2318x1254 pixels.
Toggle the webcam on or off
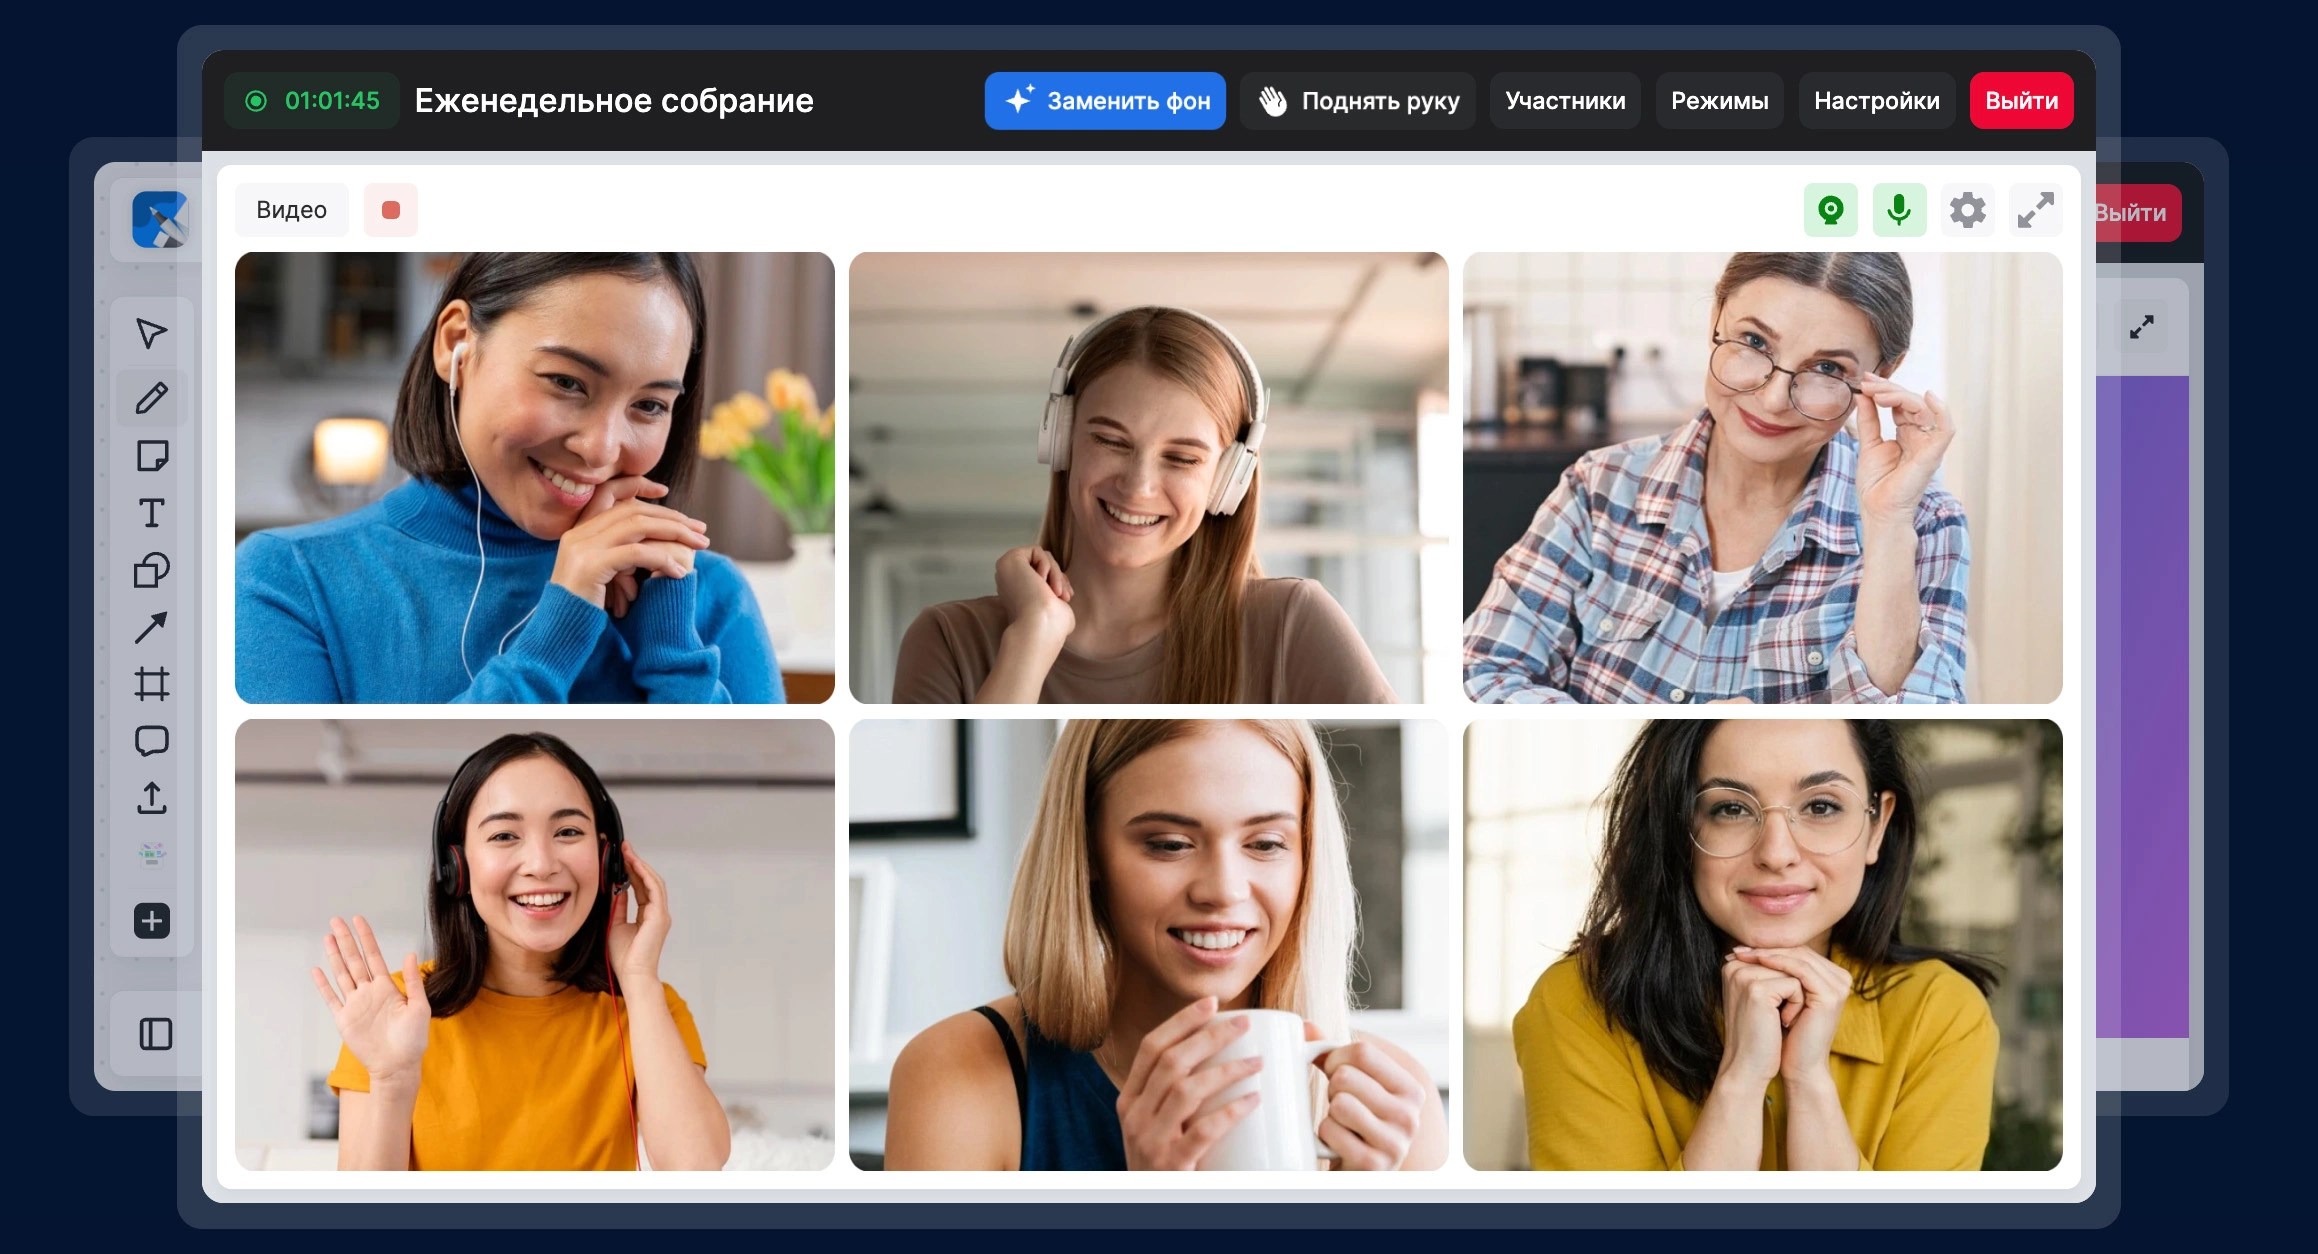[x=1830, y=210]
